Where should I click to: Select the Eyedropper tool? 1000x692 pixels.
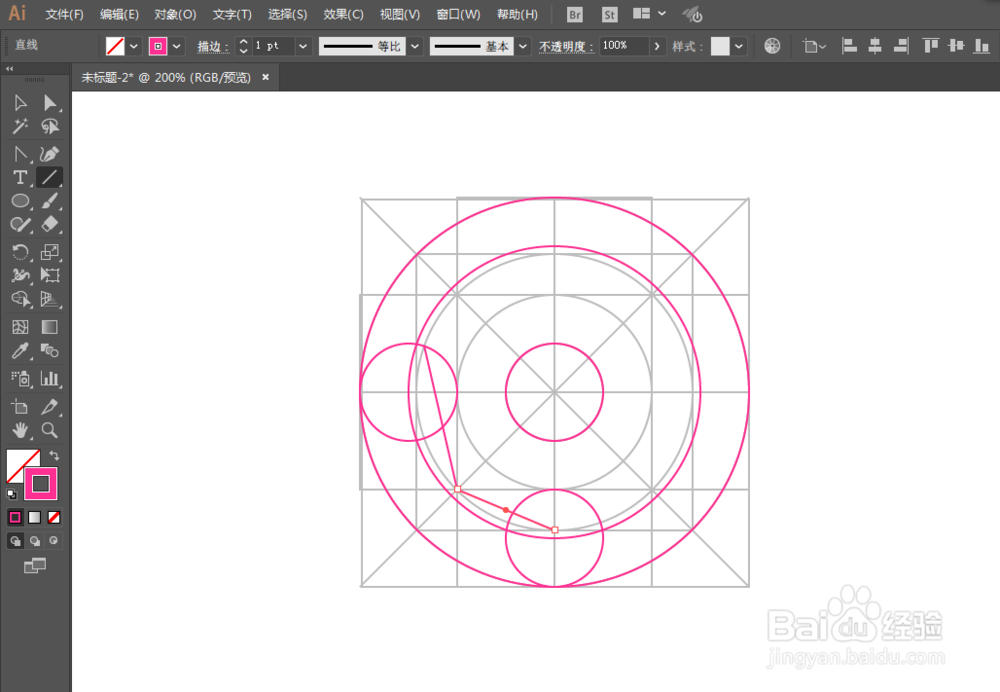tap(19, 351)
